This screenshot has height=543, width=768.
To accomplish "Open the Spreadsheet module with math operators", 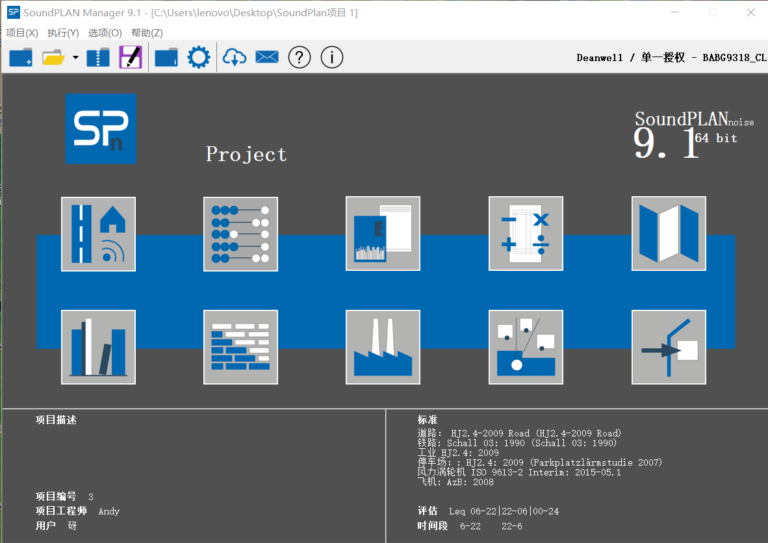I will (x=526, y=234).
